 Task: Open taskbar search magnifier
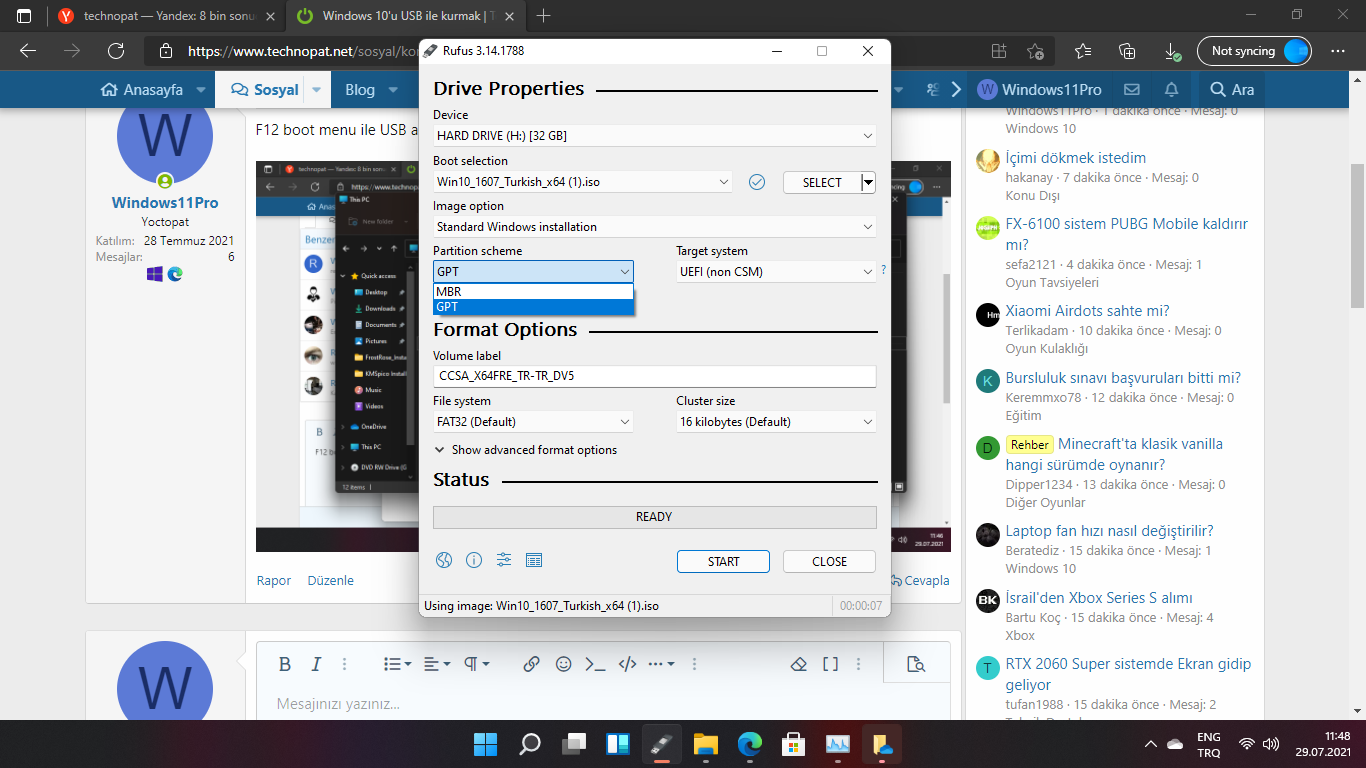tap(530, 744)
